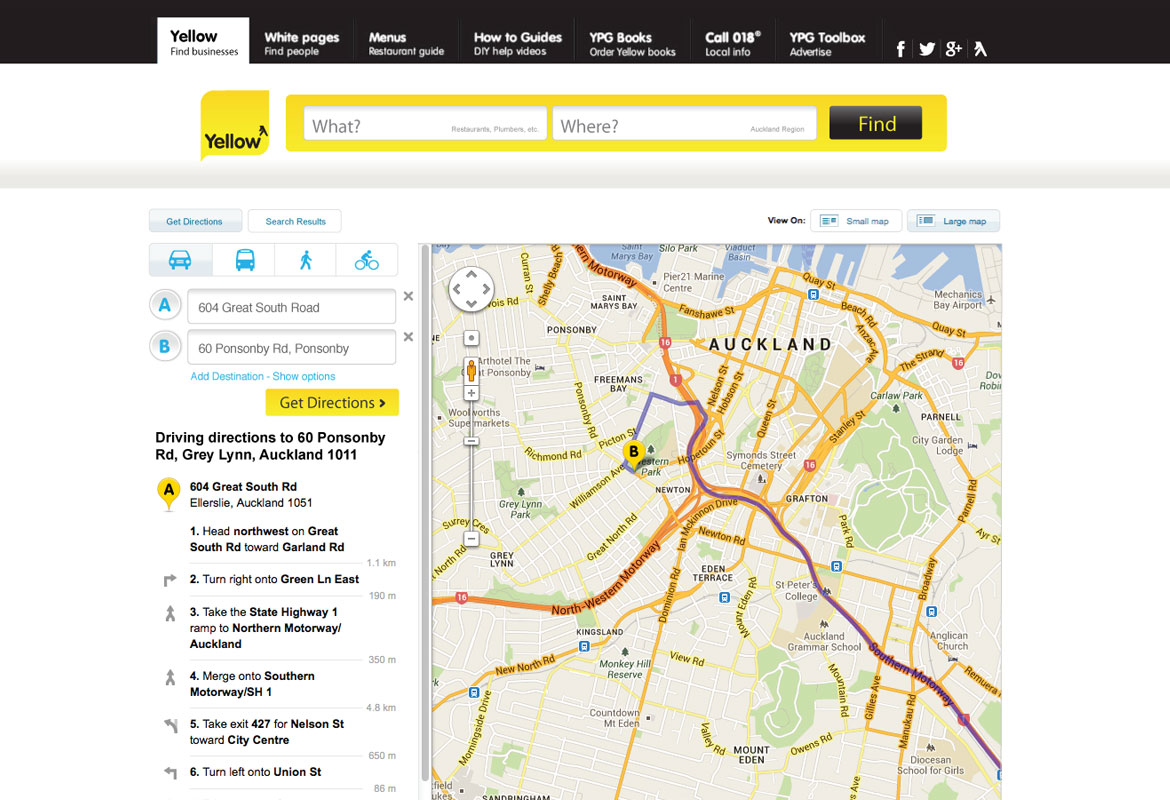This screenshot has width=1170, height=800.
Task: Expand the Show options link
Action: (304, 376)
